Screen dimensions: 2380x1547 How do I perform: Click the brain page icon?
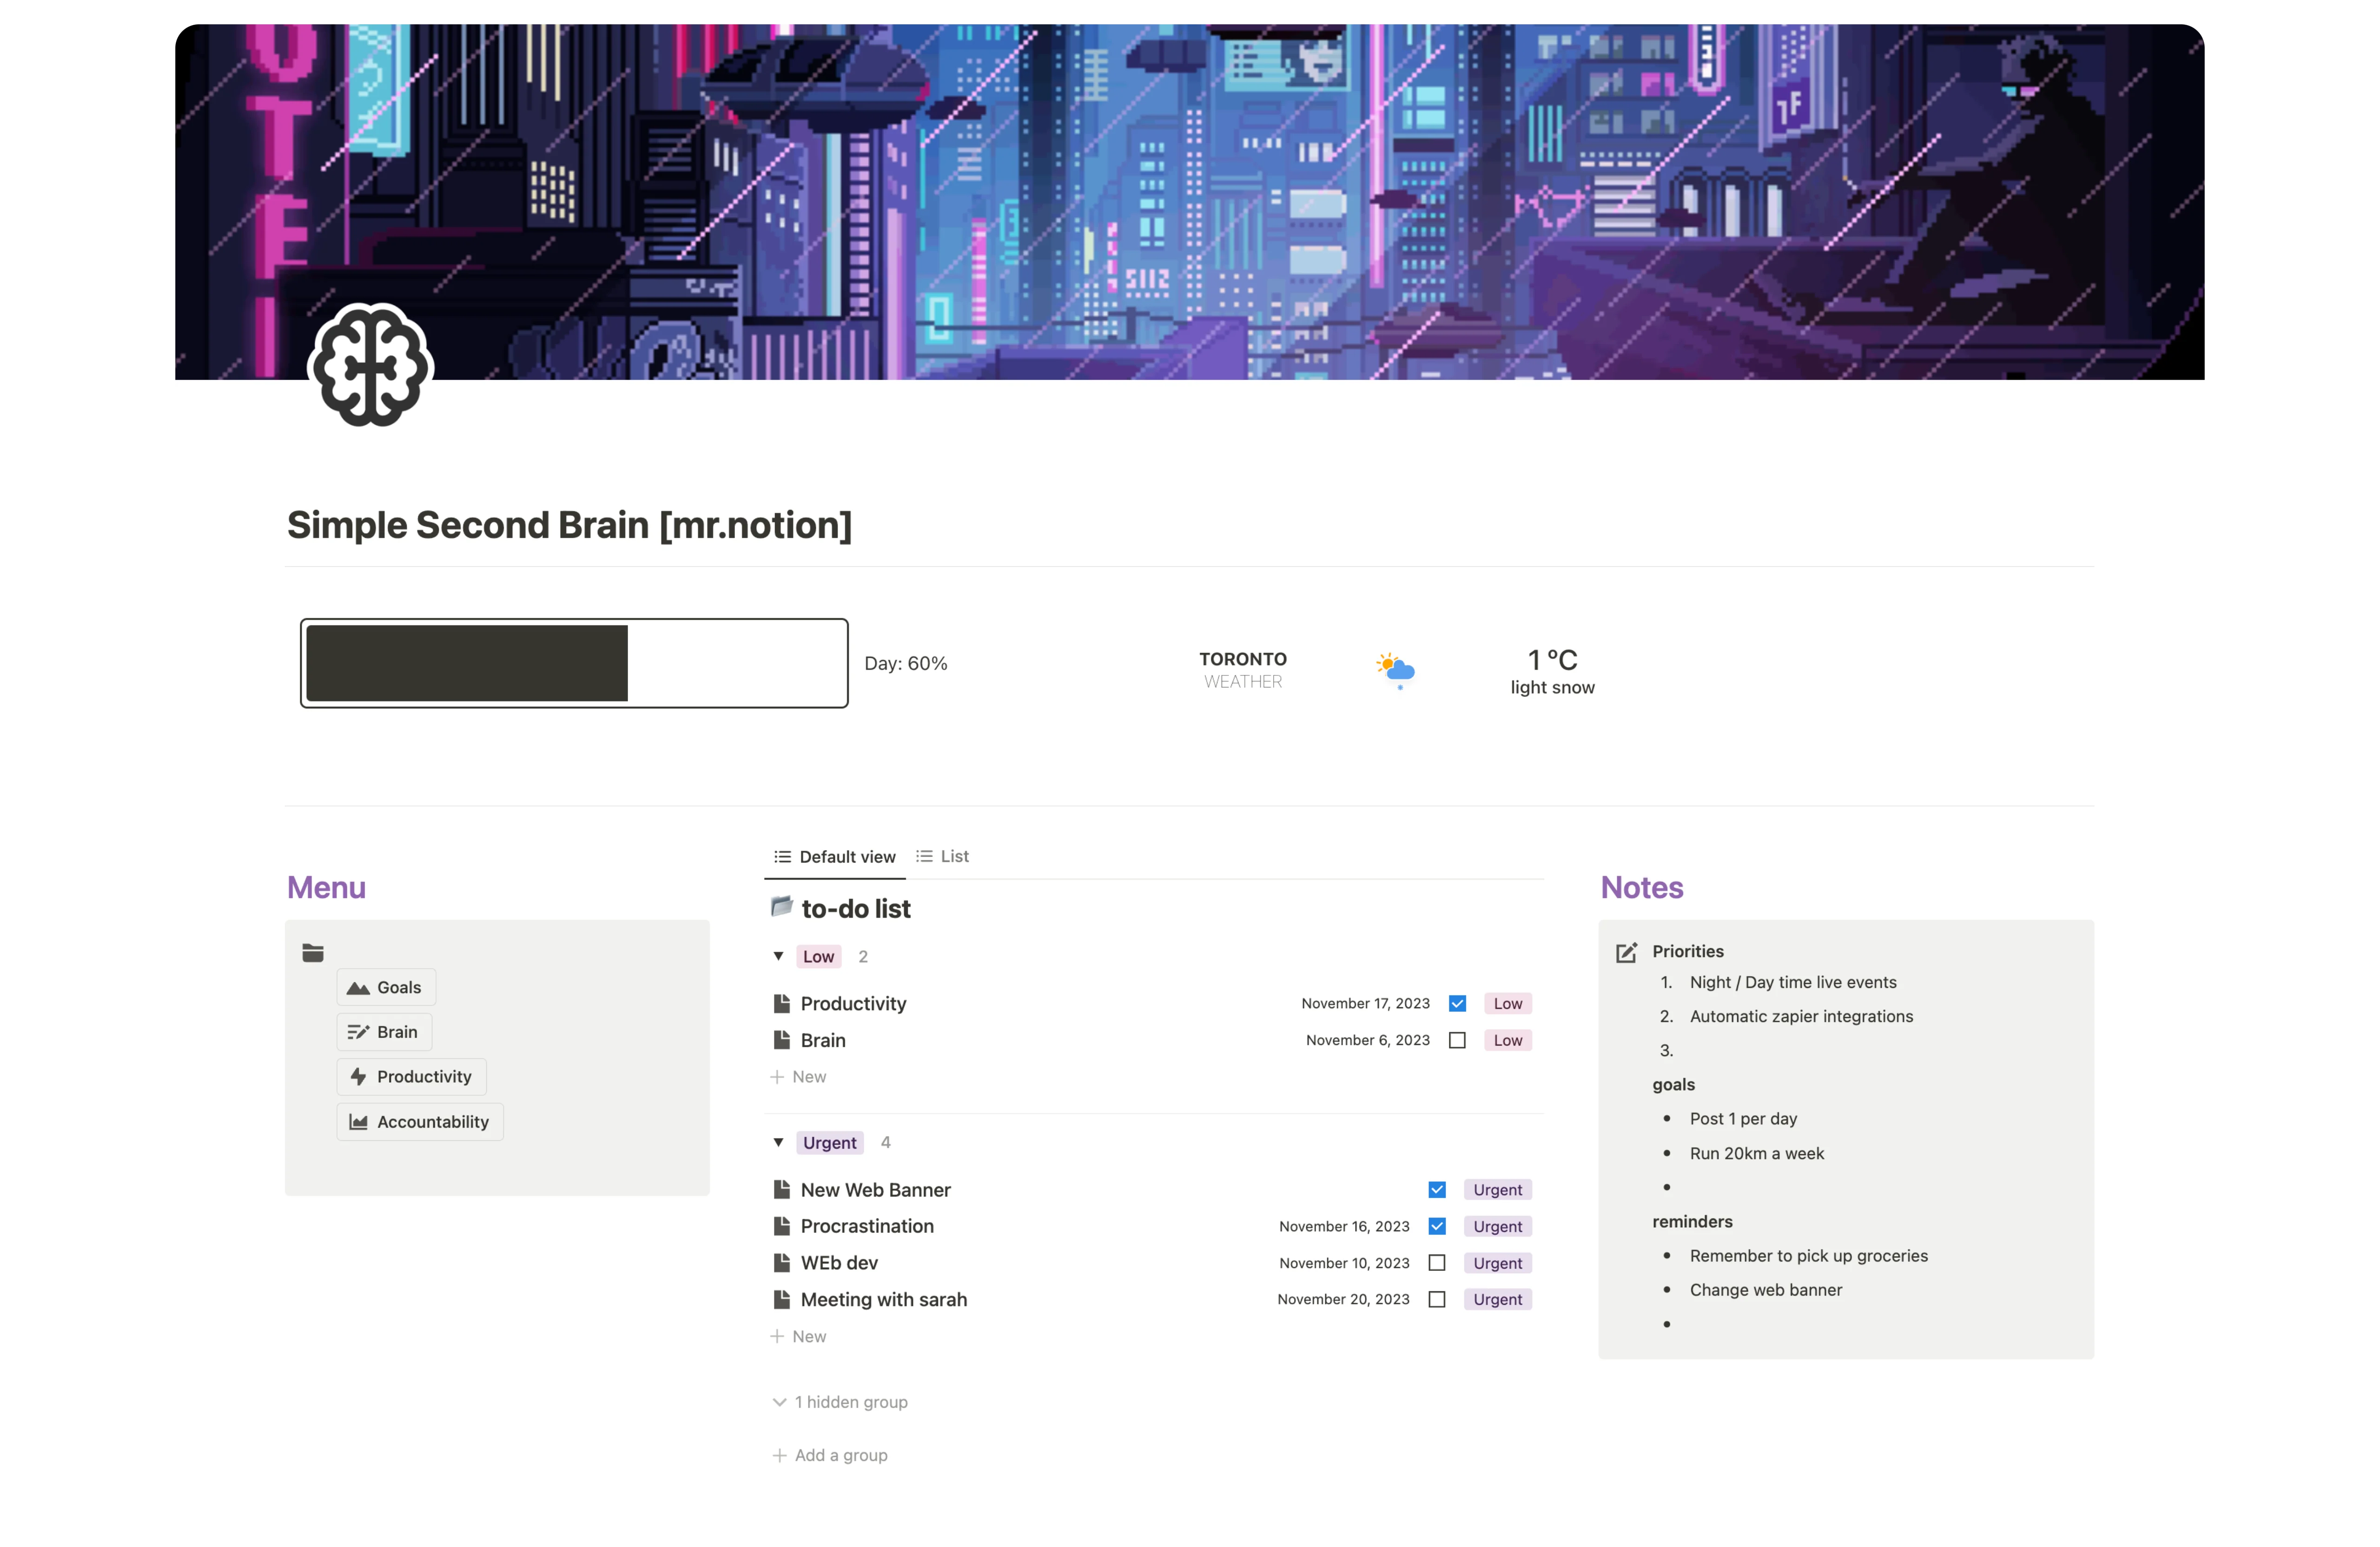coord(371,366)
